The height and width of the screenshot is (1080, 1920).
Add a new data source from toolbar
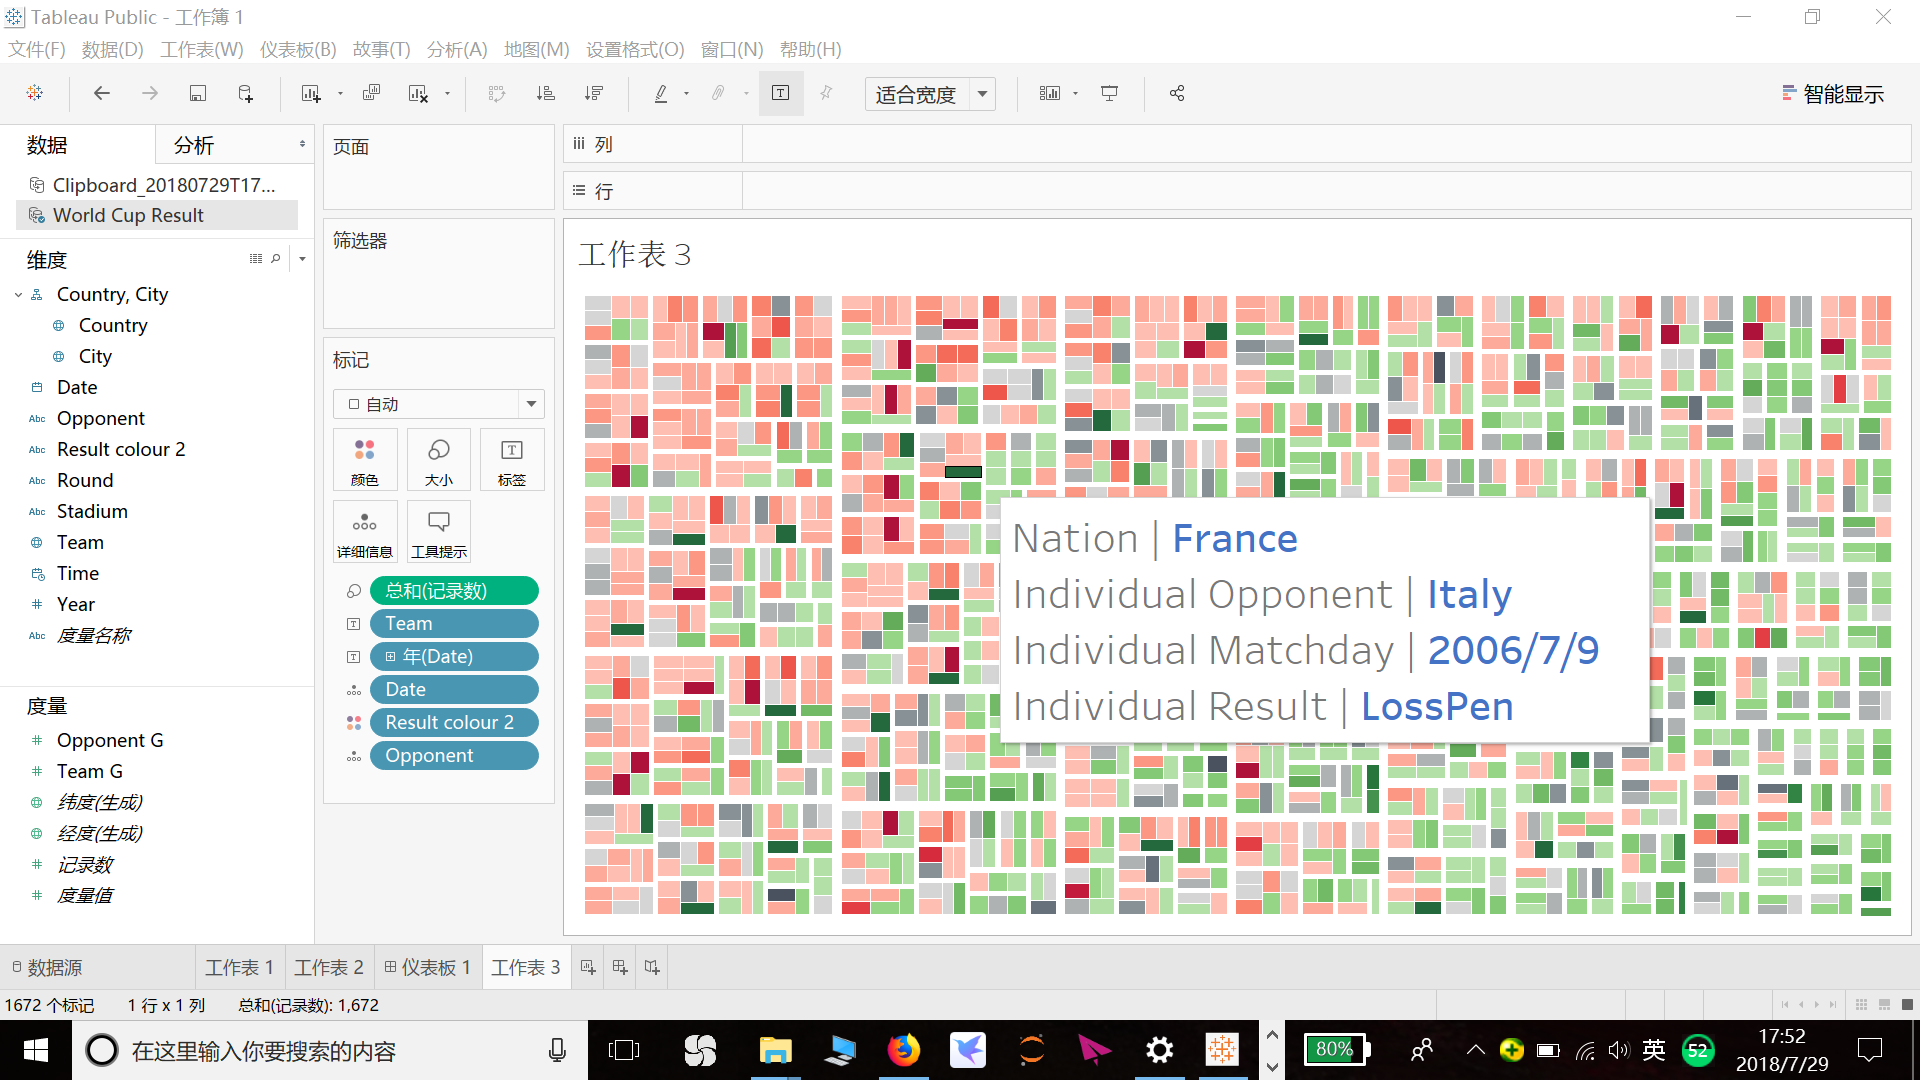pyautogui.click(x=246, y=93)
